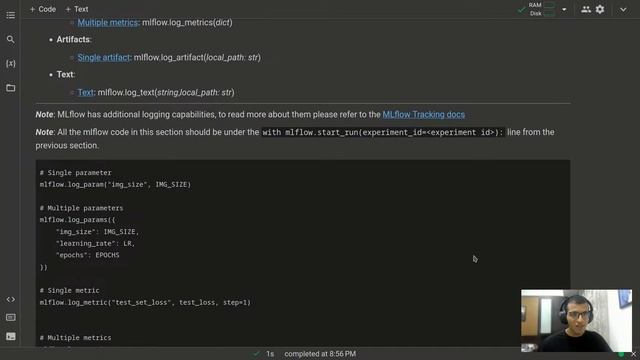The width and height of the screenshot is (640, 360).
Task: Open the MLflow Tracking docs link
Action: click(x=424, y=115)
